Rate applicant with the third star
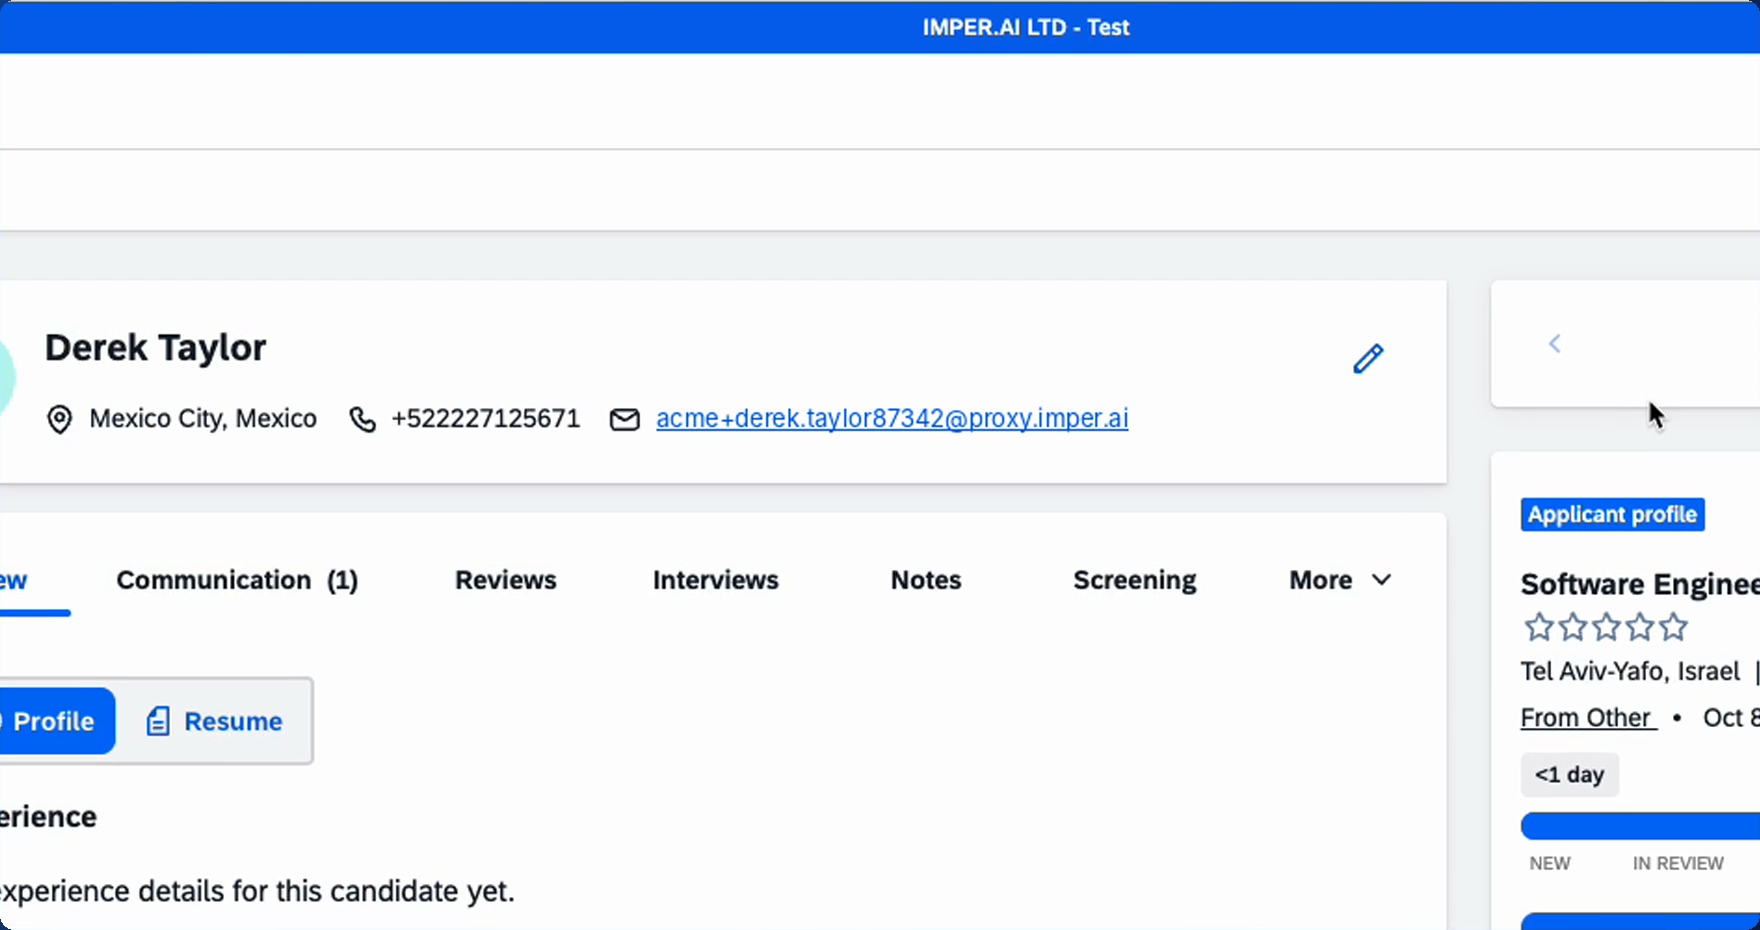 click(1606, 627)
